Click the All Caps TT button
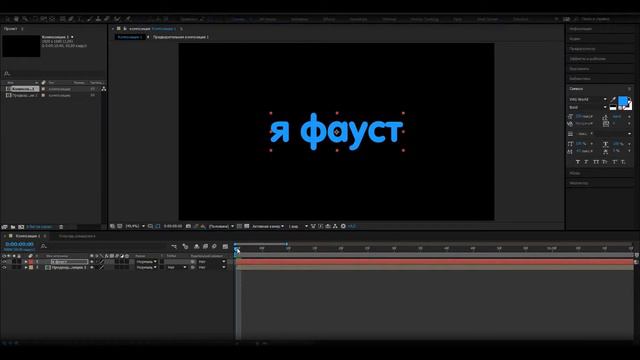 pyautogui.click(x=596, y=162)
